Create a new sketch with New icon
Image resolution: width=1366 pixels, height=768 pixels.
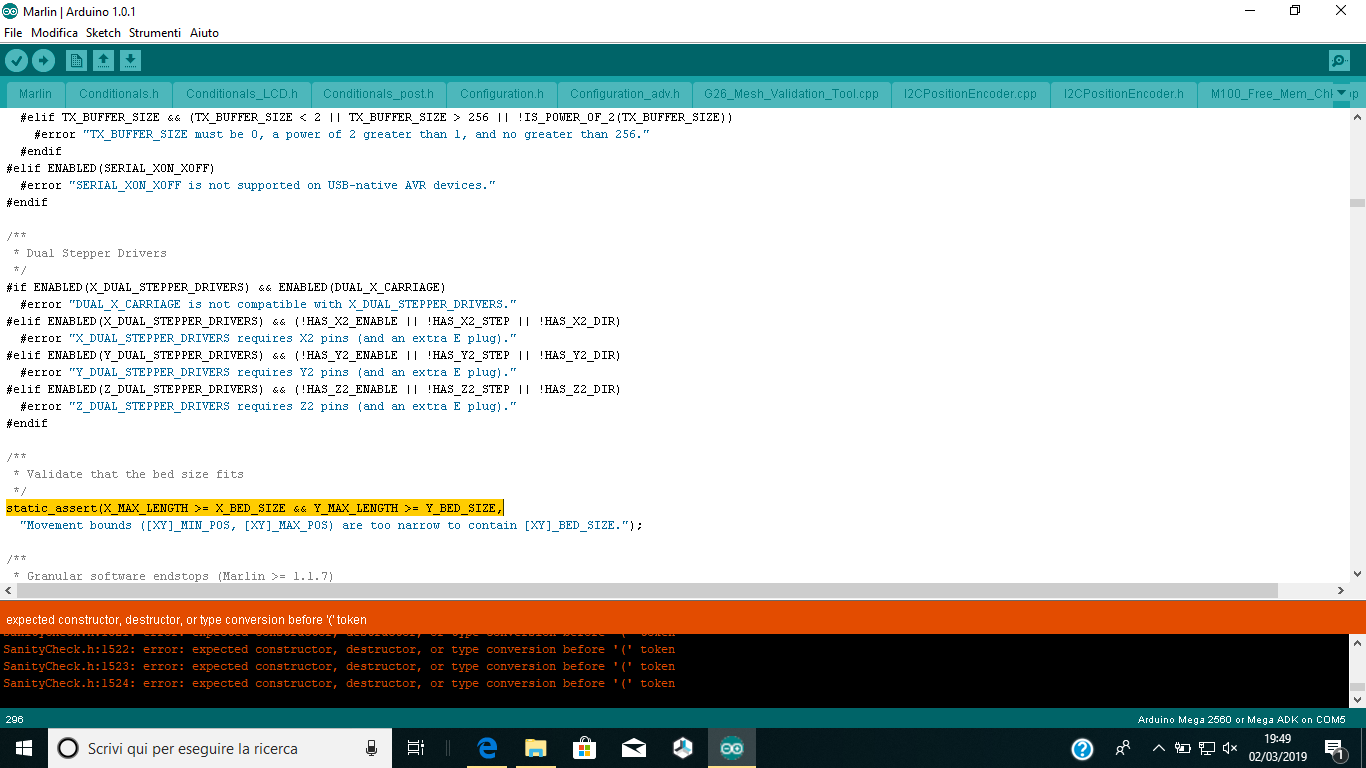[x=76, y=61]
